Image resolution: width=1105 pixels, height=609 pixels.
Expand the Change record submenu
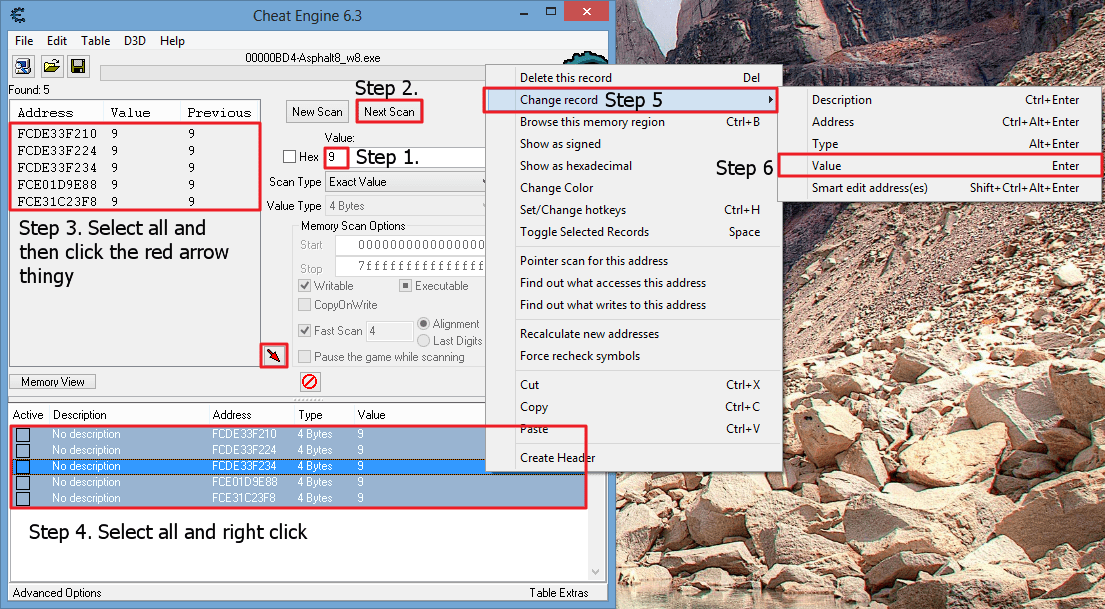point(633,100)
